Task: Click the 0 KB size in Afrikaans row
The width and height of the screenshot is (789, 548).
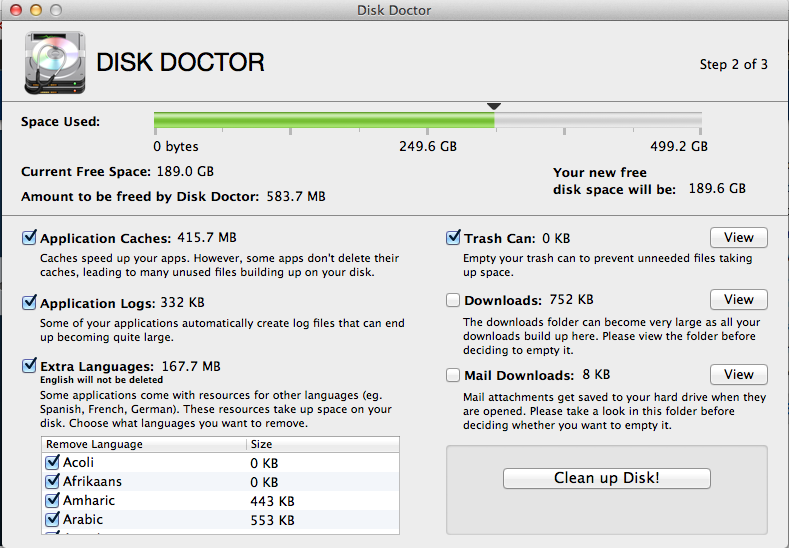Action: (x=264, y=482)
